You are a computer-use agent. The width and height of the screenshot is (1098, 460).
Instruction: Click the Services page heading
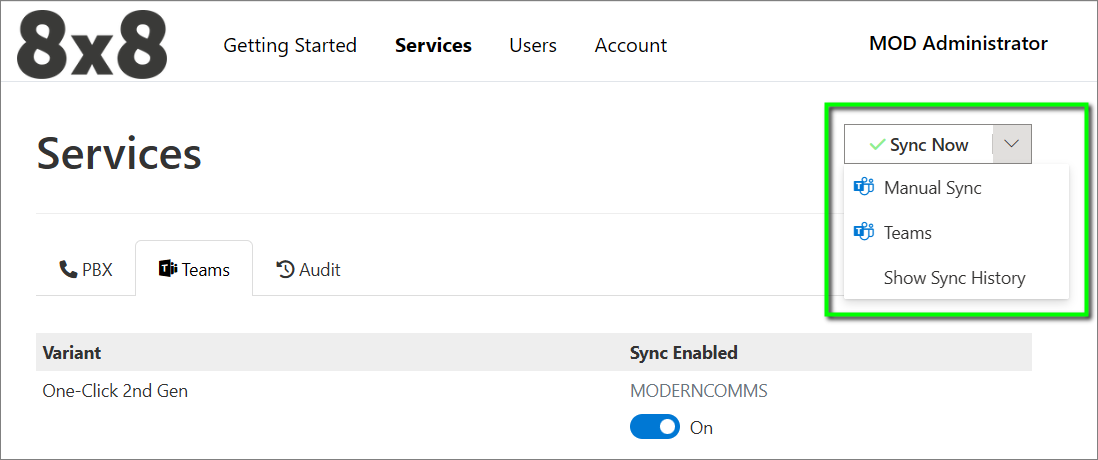[119, 154]
